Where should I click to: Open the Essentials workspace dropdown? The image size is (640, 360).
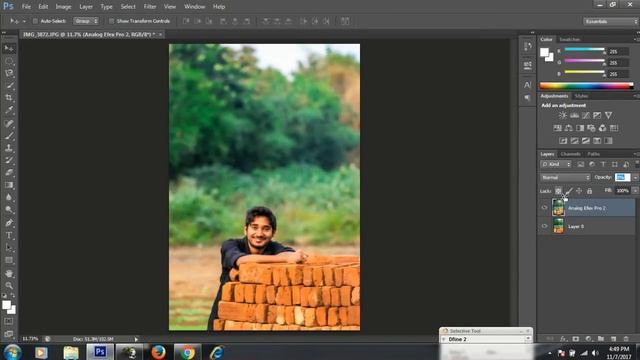tap(610, 21)
